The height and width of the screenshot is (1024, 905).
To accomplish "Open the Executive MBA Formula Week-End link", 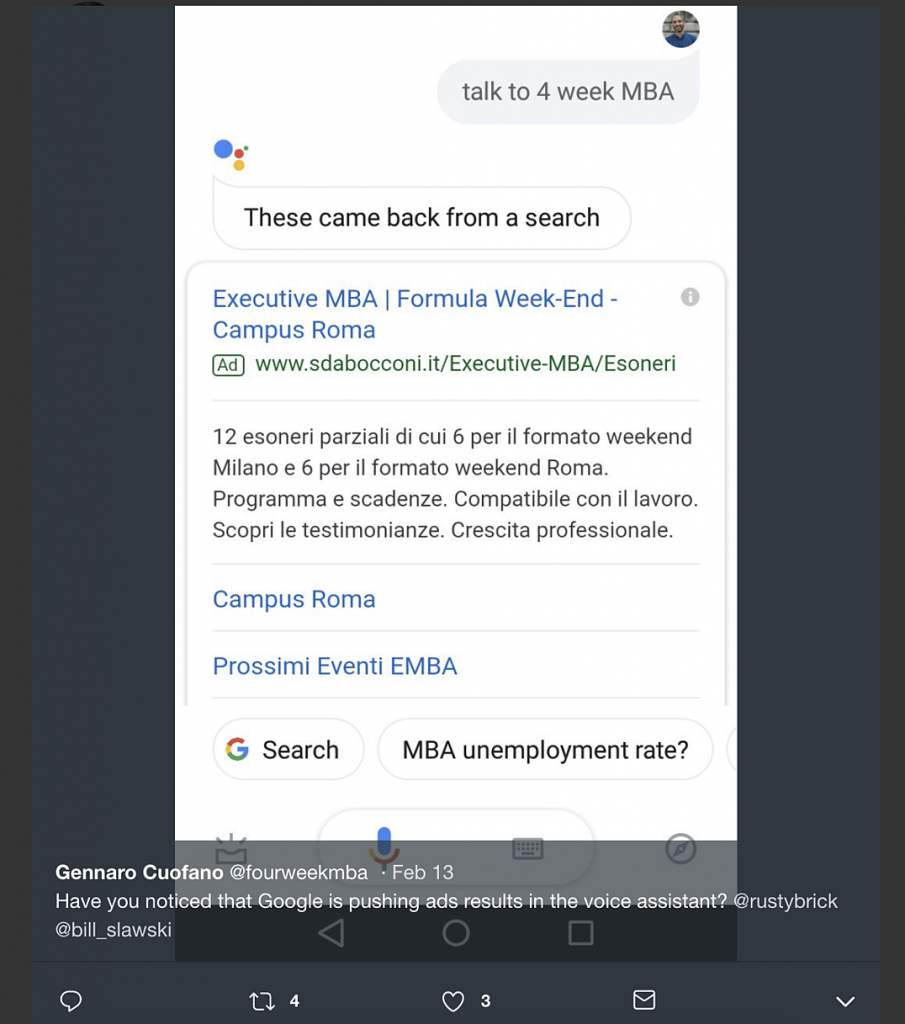I will coord(415,314).
